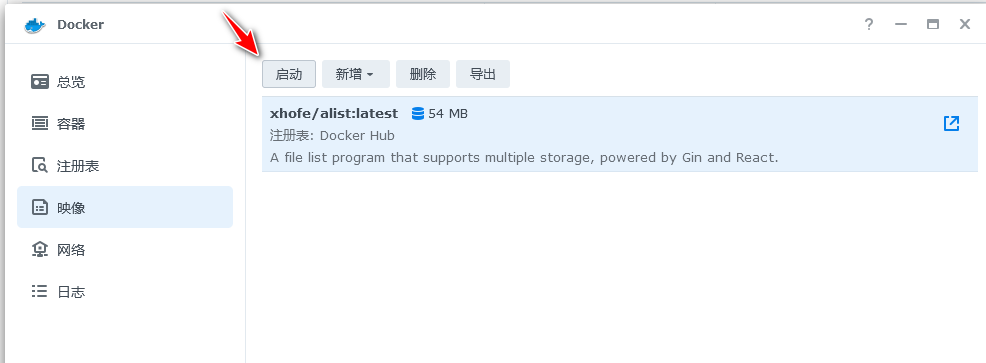Click the blue database size icon

[418, 114]
